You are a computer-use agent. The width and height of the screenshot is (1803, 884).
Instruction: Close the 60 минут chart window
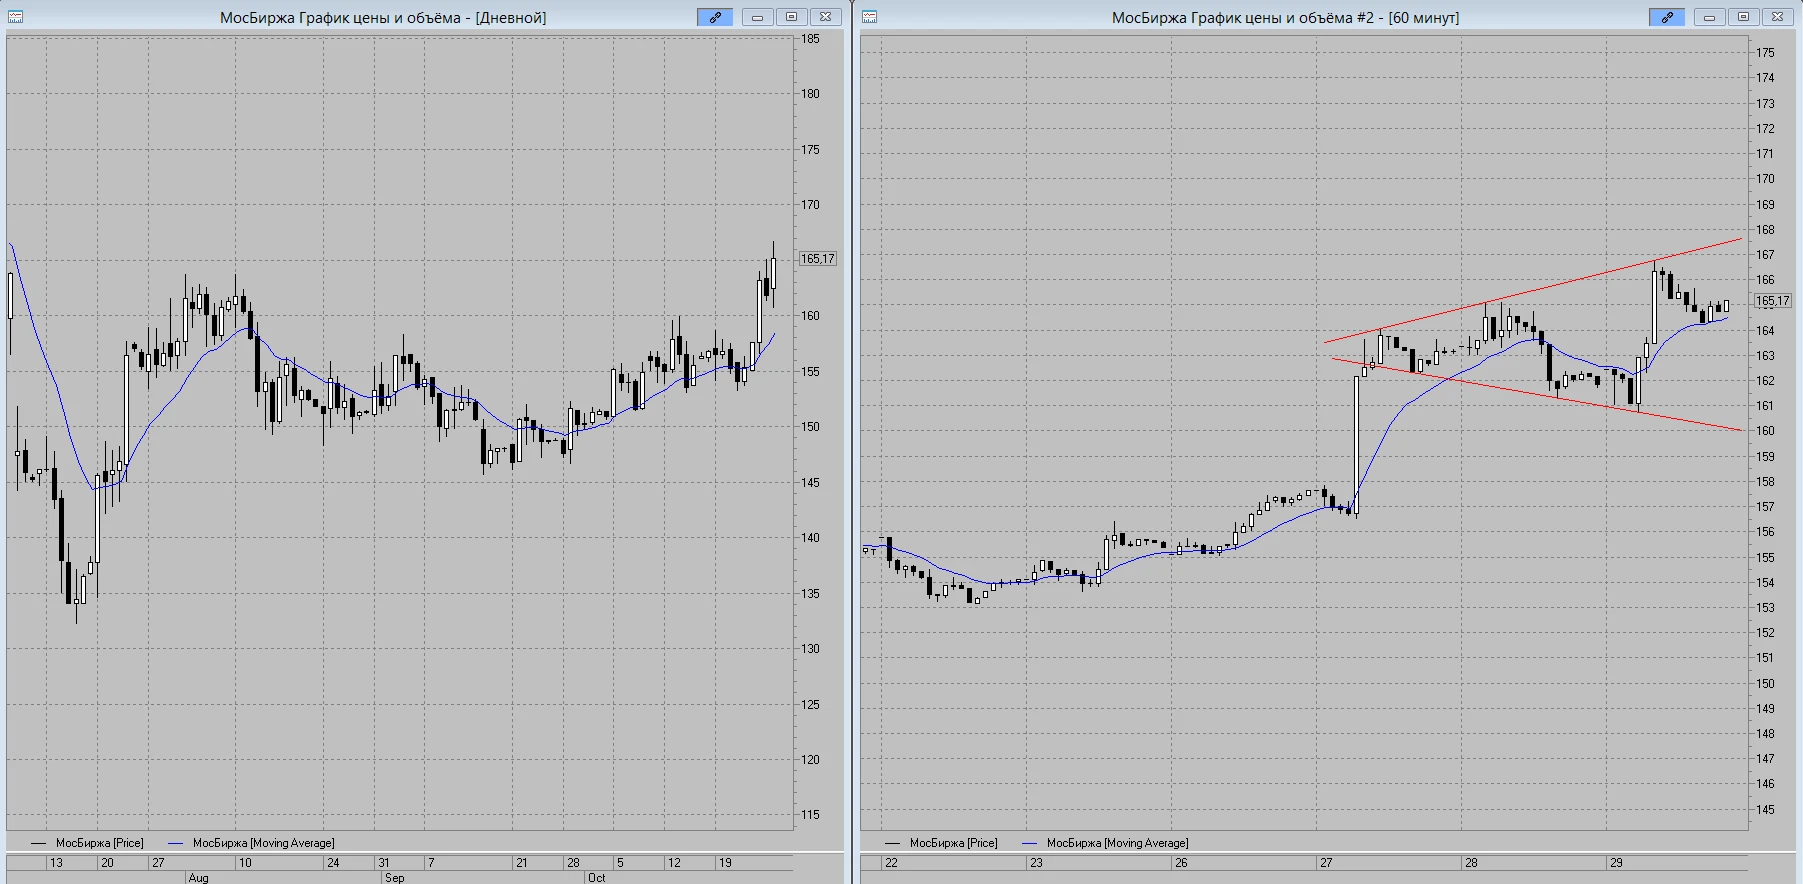point(1777,17)
